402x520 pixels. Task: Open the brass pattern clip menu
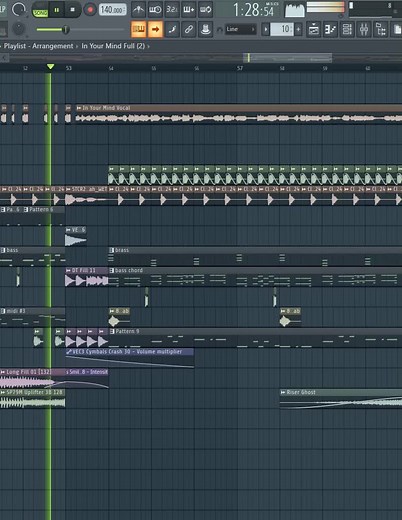coord(112,250)
